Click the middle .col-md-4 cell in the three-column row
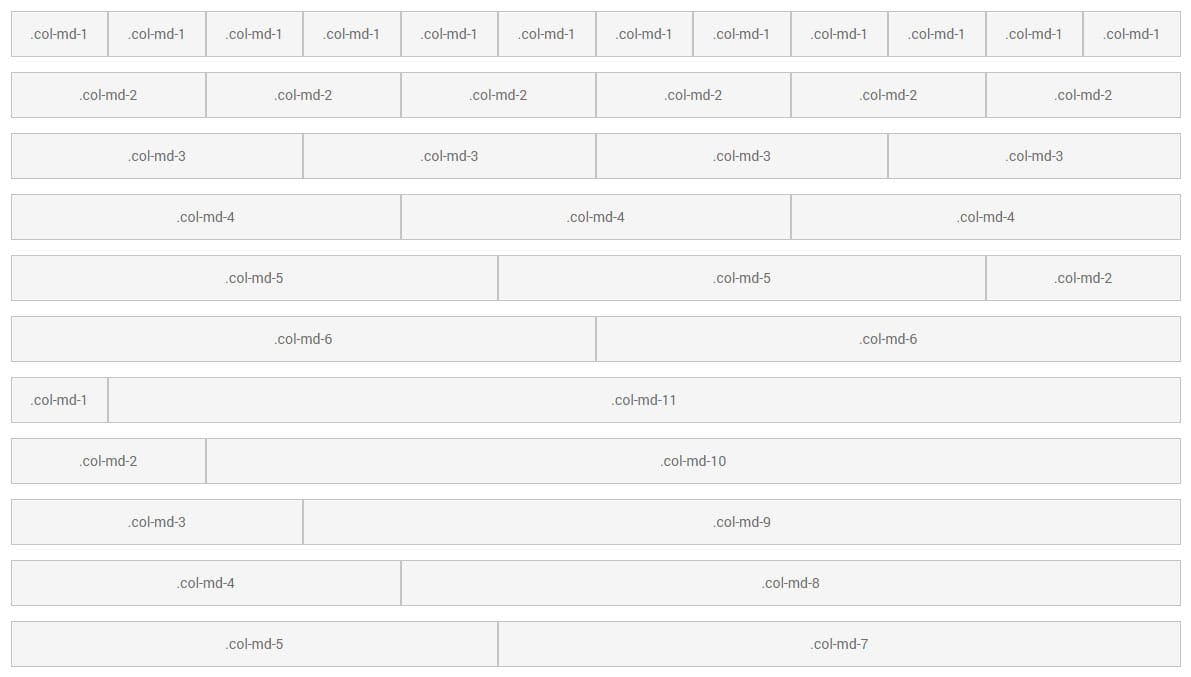 click(596, 217)
